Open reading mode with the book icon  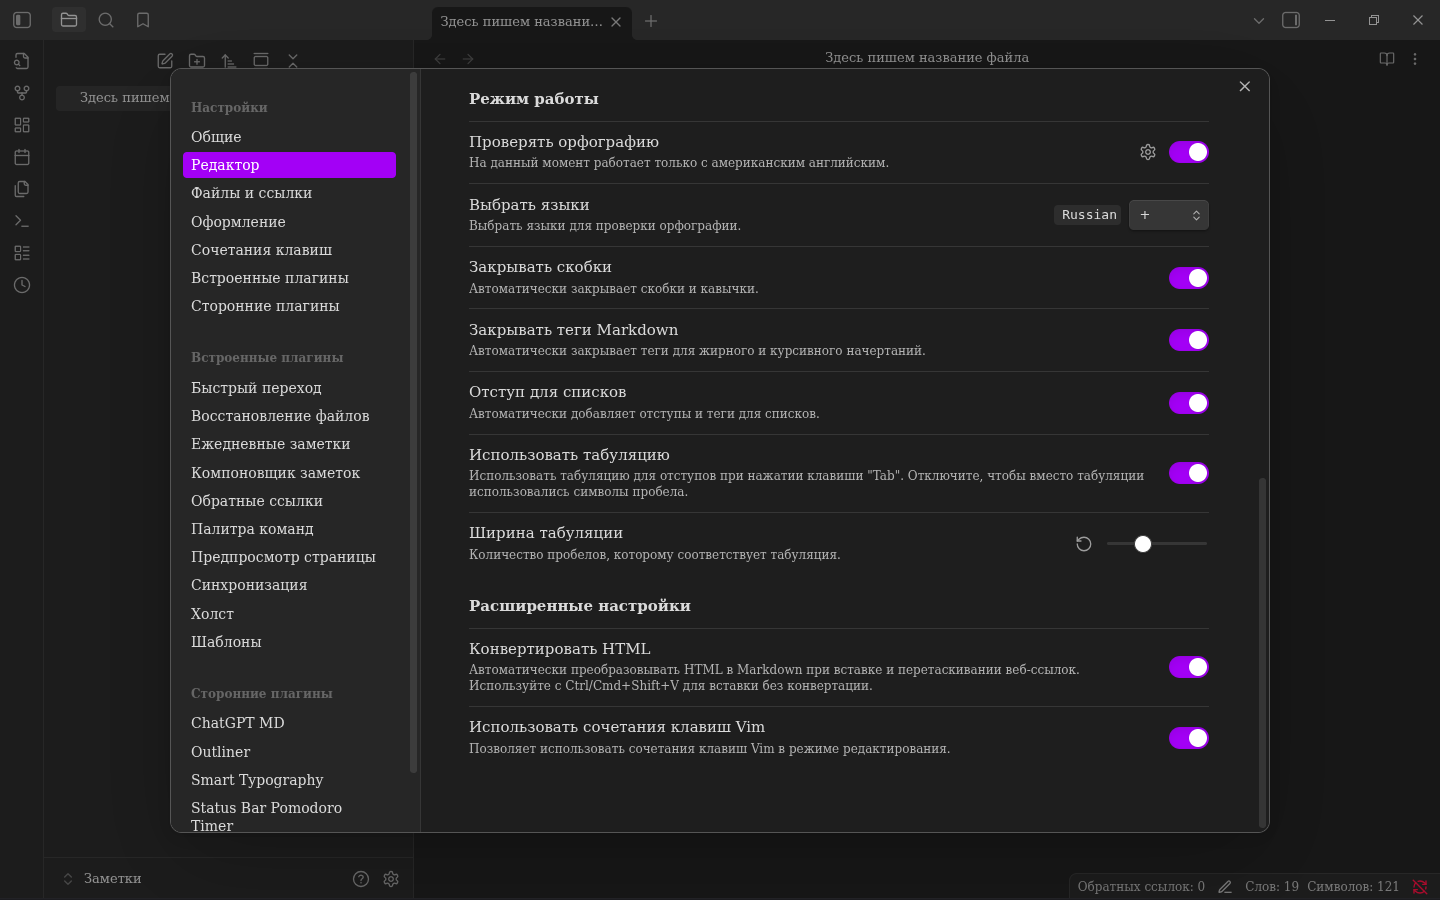tap(1386, 59)
